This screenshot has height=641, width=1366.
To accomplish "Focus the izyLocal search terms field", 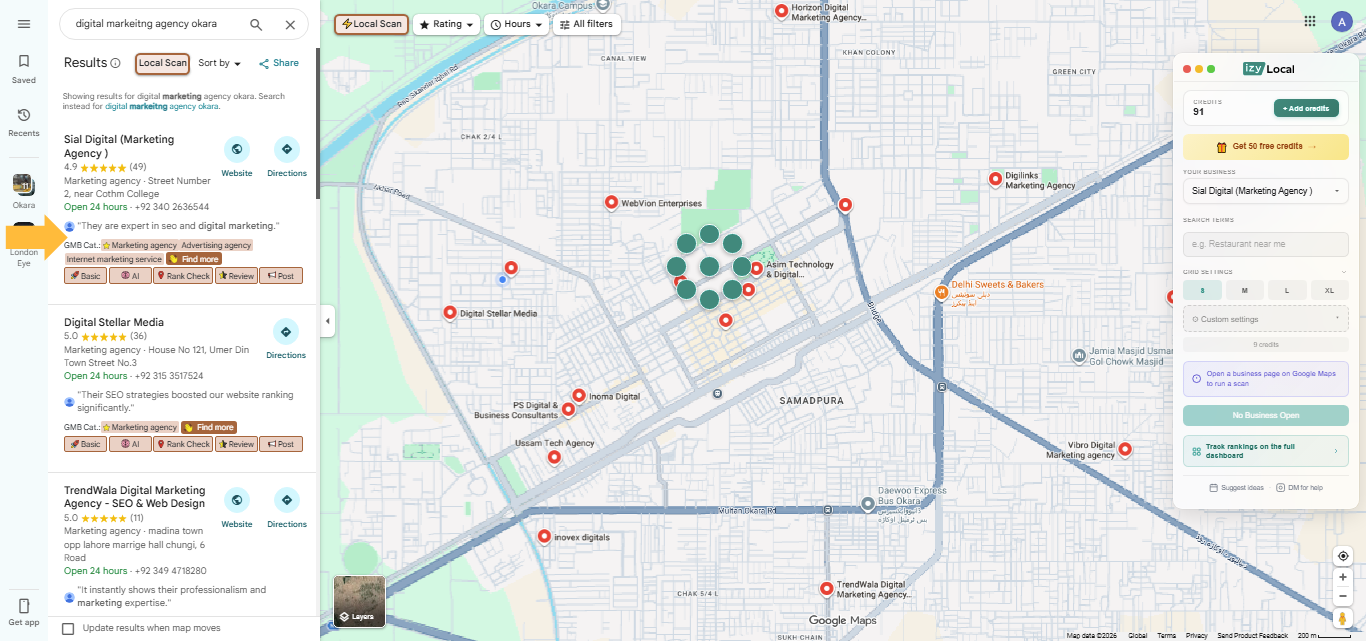I will 1266,244.
